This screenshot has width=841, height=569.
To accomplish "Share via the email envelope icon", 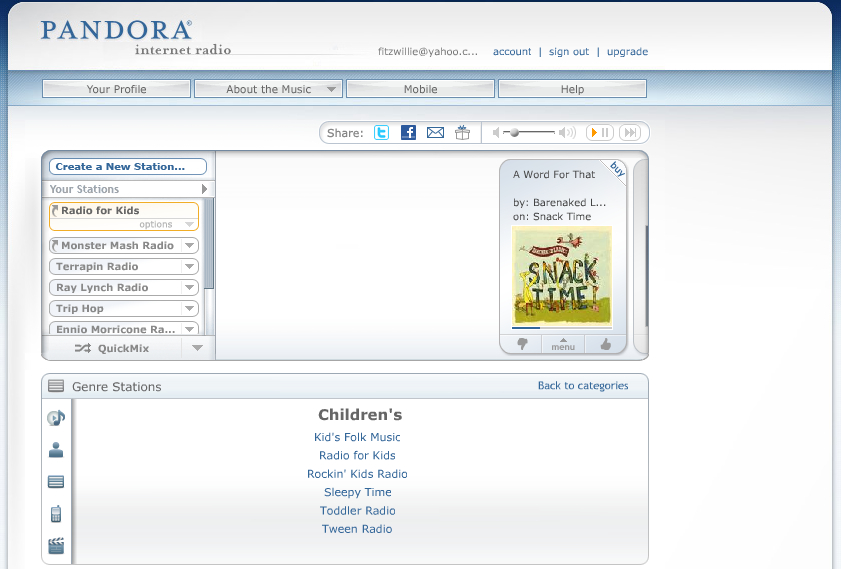I will pyautogui.click(x=435, y=132).
